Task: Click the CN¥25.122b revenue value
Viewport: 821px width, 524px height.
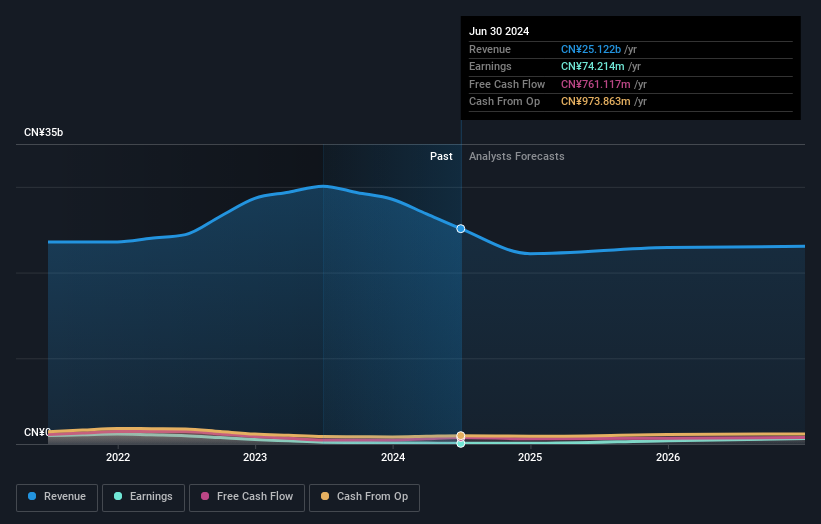Action: click(x=591, y=49)
